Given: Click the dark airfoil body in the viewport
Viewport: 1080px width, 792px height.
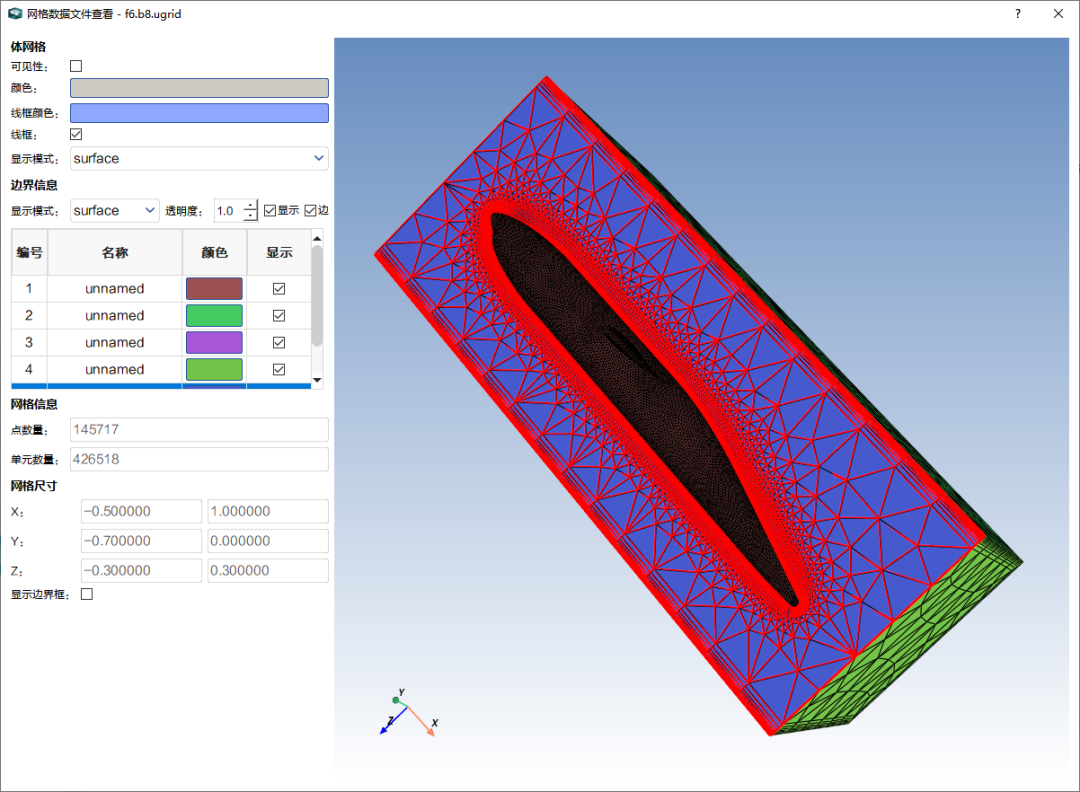Looking at the screenshot, I should pos(641,406).
